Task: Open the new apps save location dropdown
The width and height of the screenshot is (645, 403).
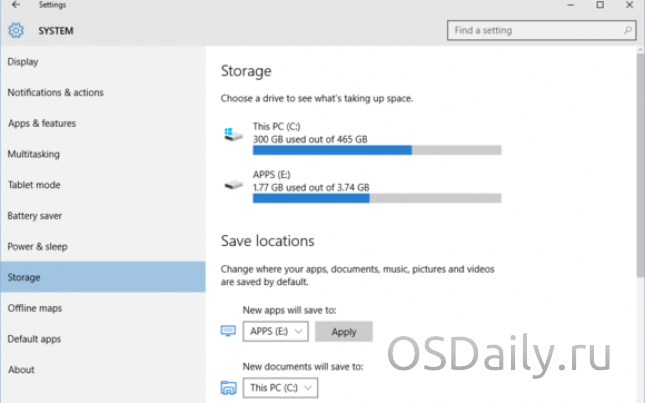Action: click(276, 331)
